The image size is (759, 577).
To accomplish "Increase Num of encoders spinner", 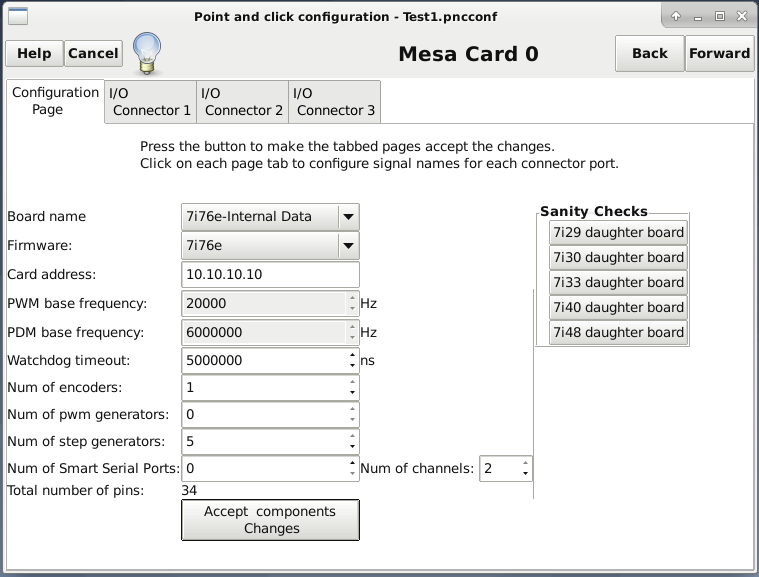I will (352, 383).
